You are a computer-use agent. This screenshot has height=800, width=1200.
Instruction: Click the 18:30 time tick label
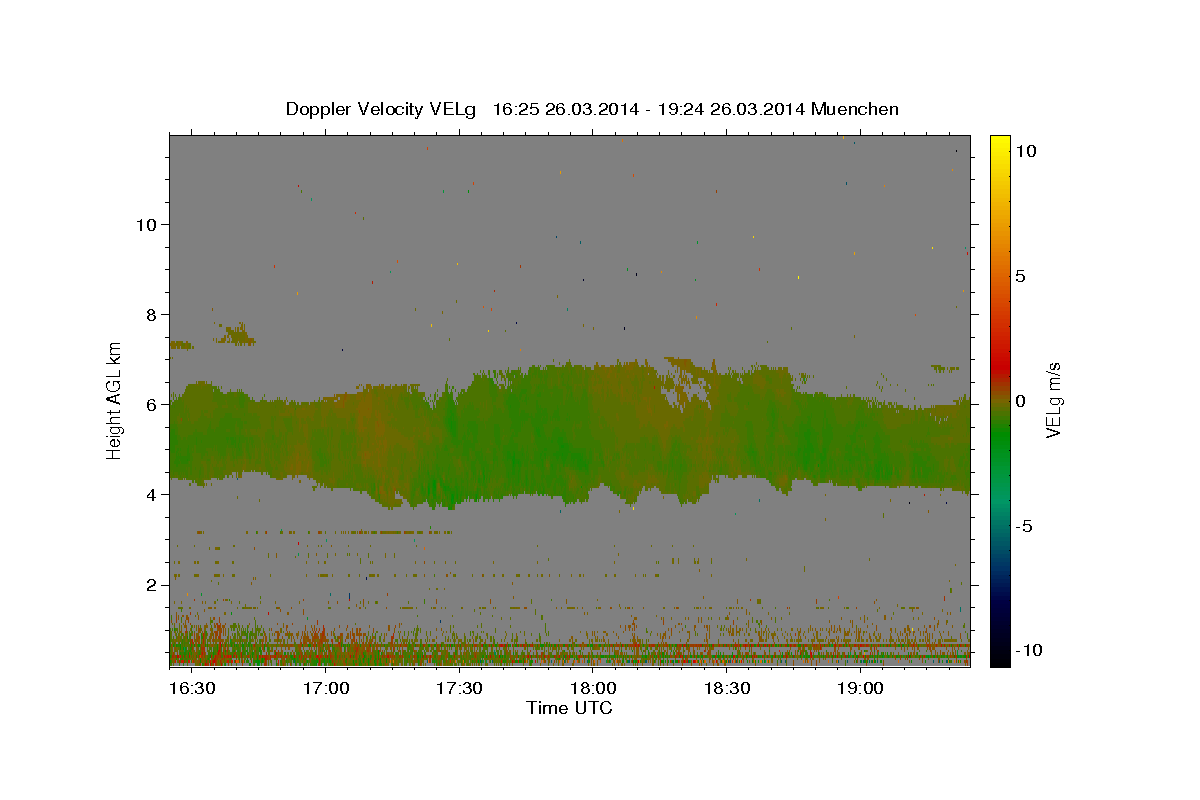point(726,689)
